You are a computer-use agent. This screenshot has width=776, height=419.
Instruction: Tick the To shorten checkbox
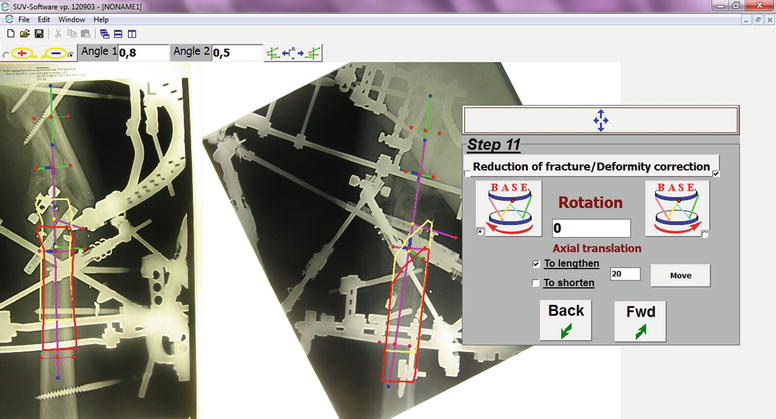(x=537, y=283)
